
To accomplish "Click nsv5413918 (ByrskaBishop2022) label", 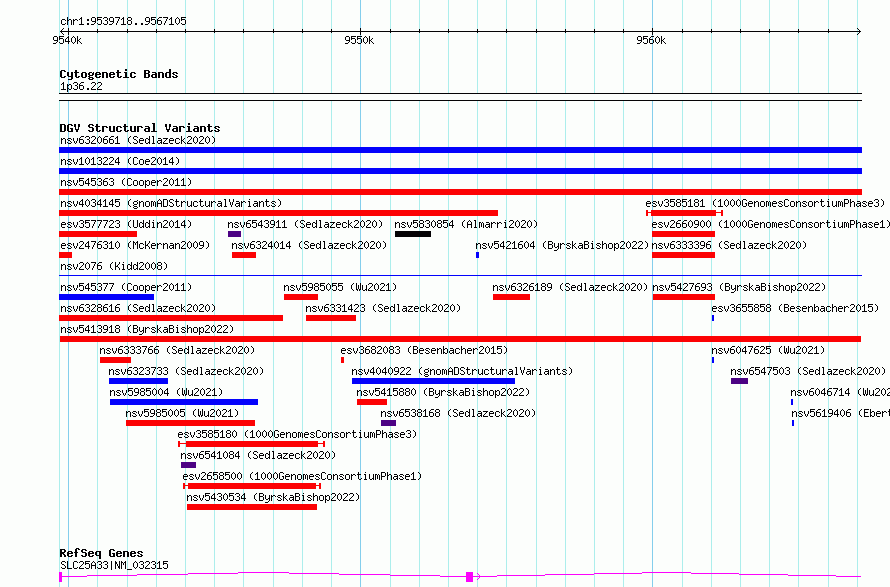I will coord(147,329).
